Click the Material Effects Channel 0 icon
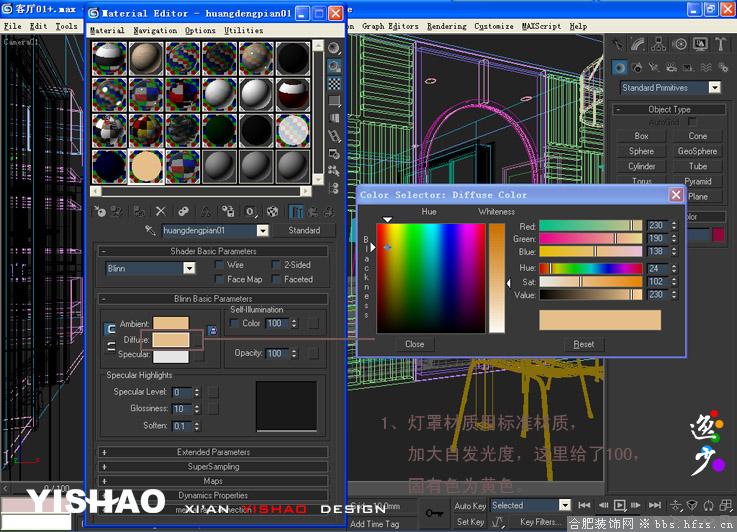This screenshot has width=737, height=532. (x=251, y=211)
